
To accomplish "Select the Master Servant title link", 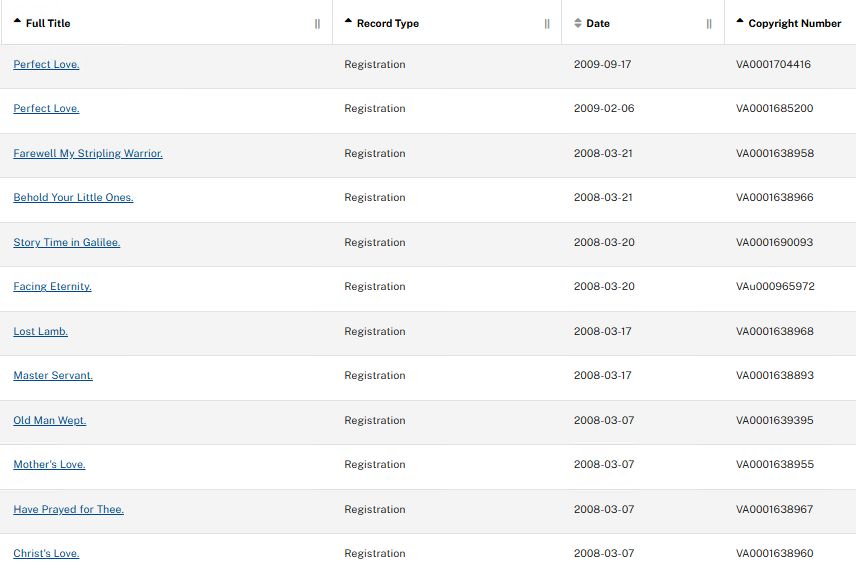I will pyautogui.click(x=53, y=376).
